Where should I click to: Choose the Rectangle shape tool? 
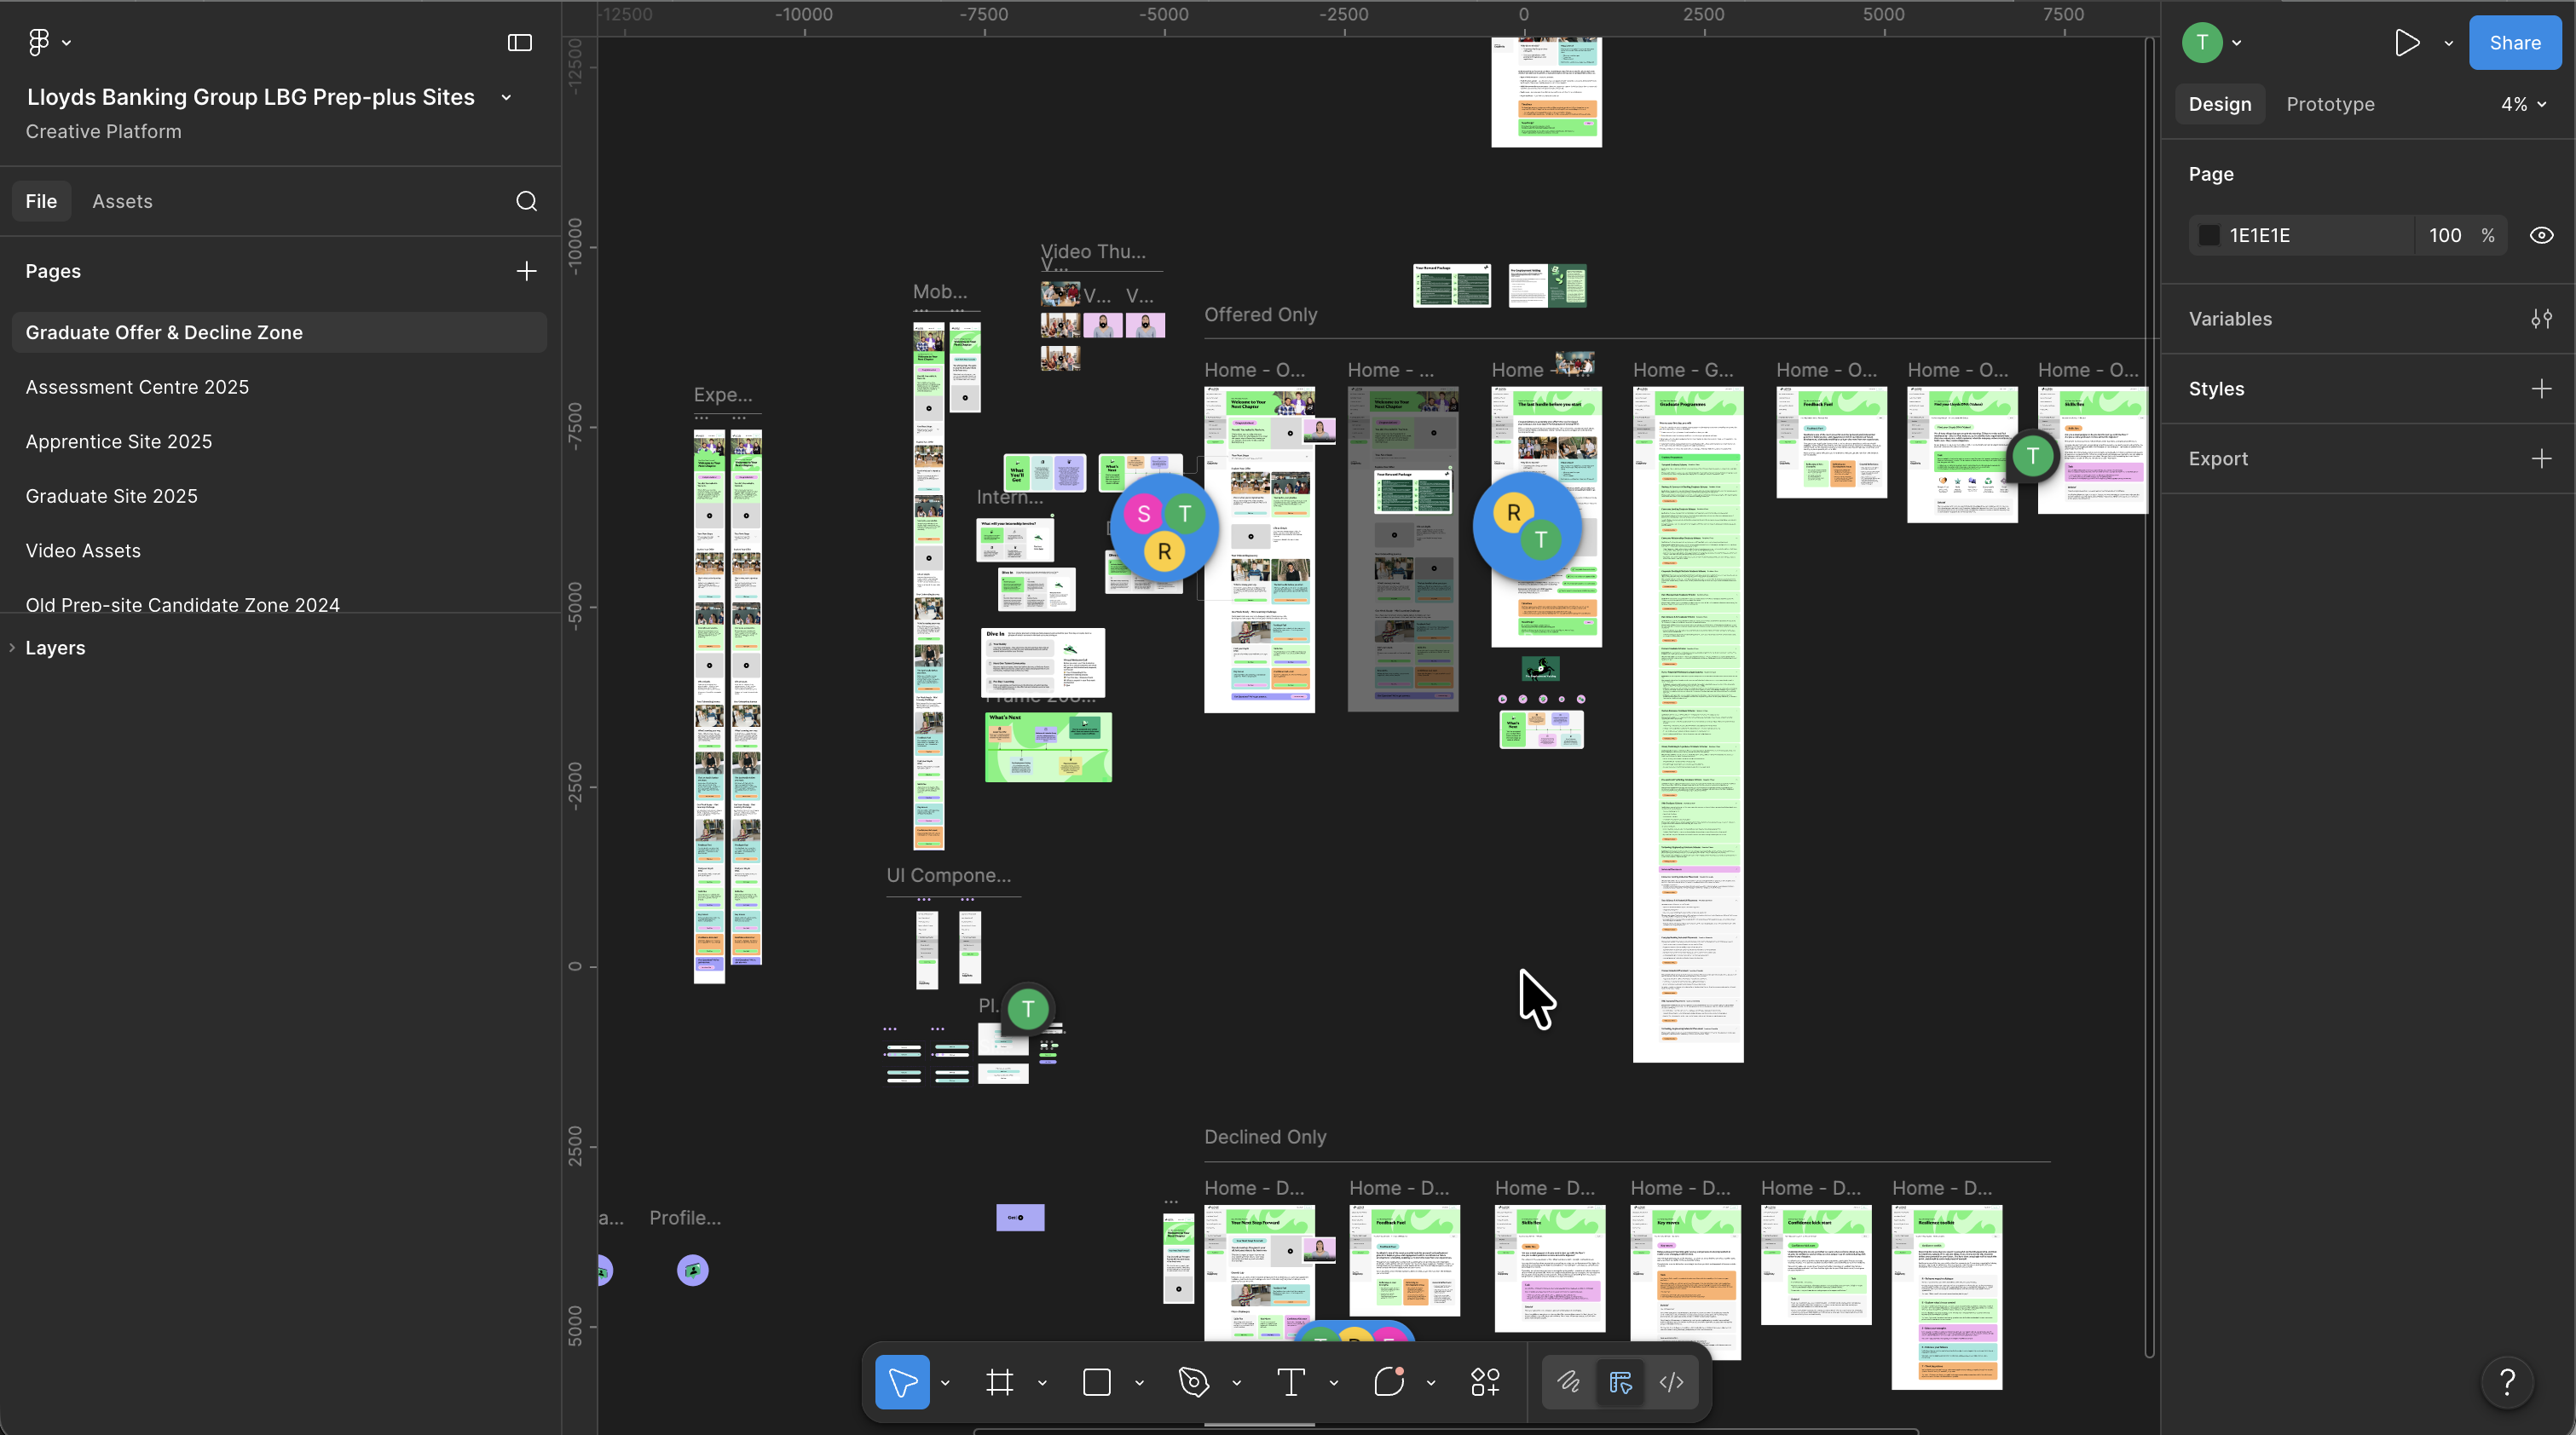point(1097,1382)
